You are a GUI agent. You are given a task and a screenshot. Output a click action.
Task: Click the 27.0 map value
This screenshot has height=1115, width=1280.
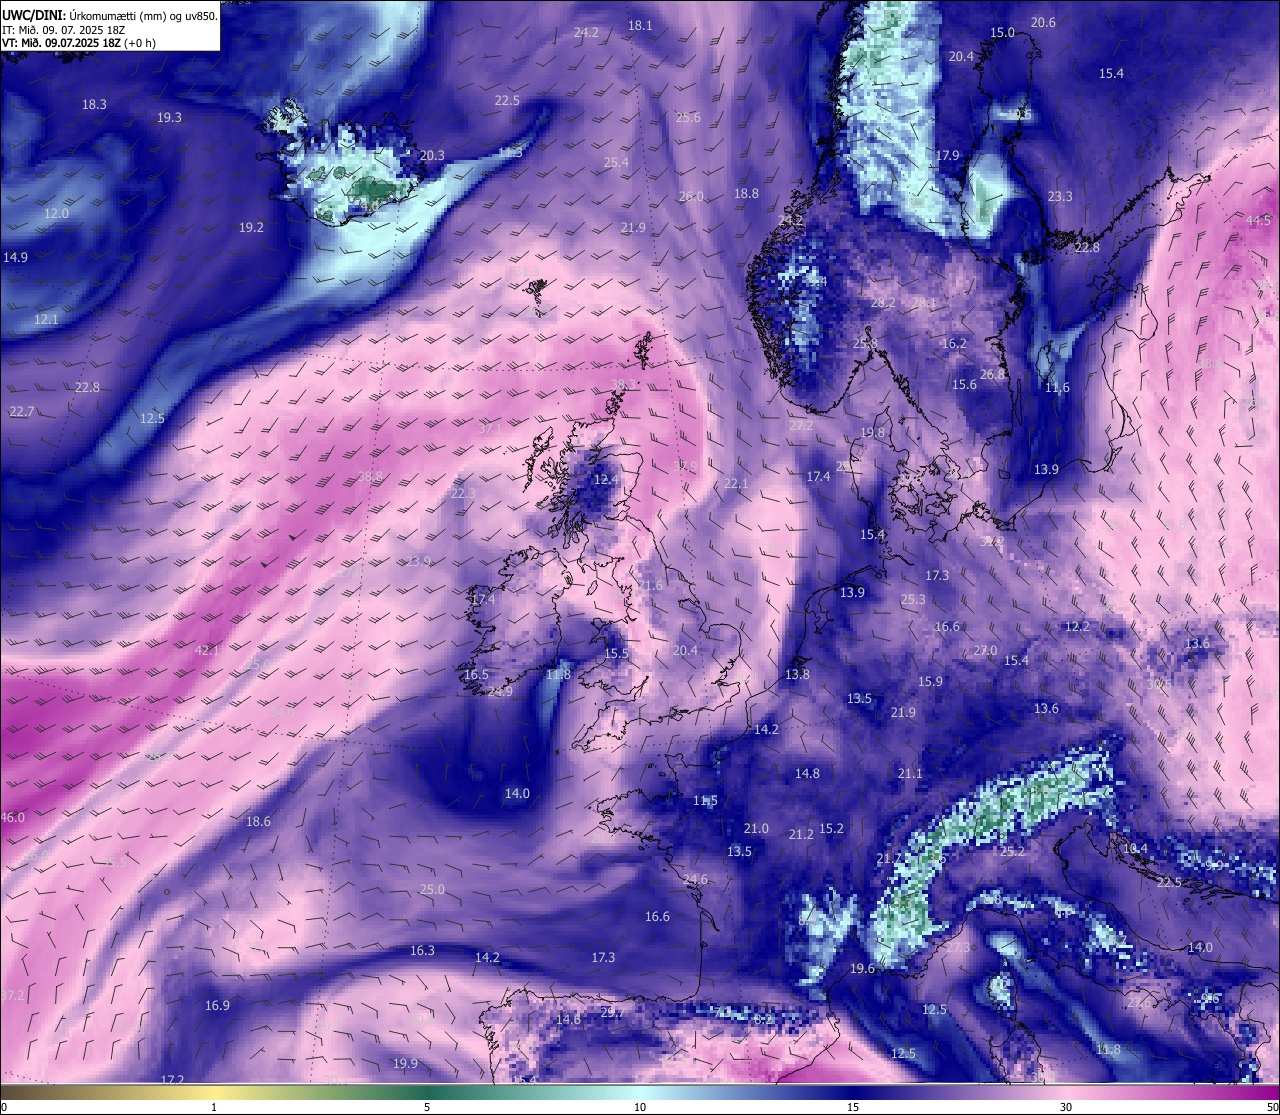click(985, 650)
